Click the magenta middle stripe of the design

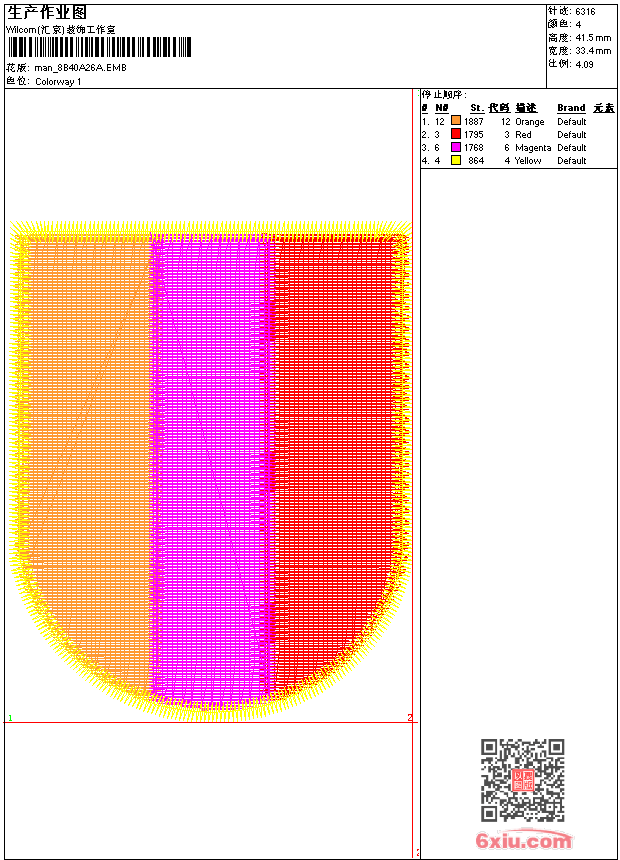(x=210, y=450)
